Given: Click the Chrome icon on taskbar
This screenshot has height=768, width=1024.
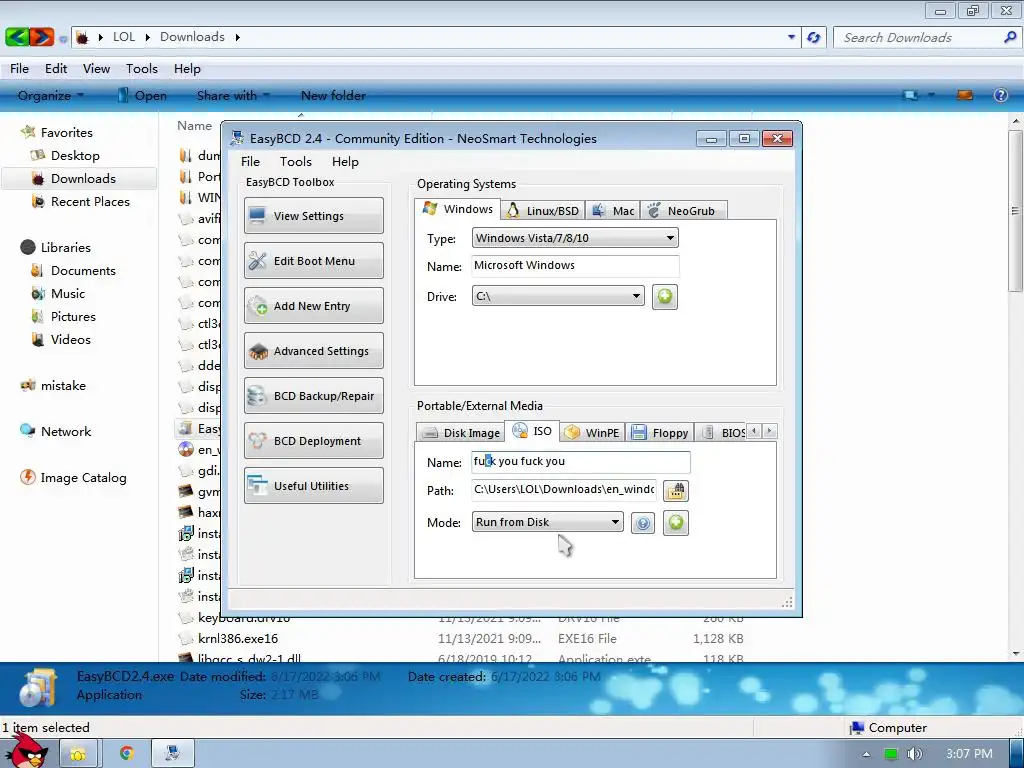Looking at the screenshot, I should coord(127,753).
